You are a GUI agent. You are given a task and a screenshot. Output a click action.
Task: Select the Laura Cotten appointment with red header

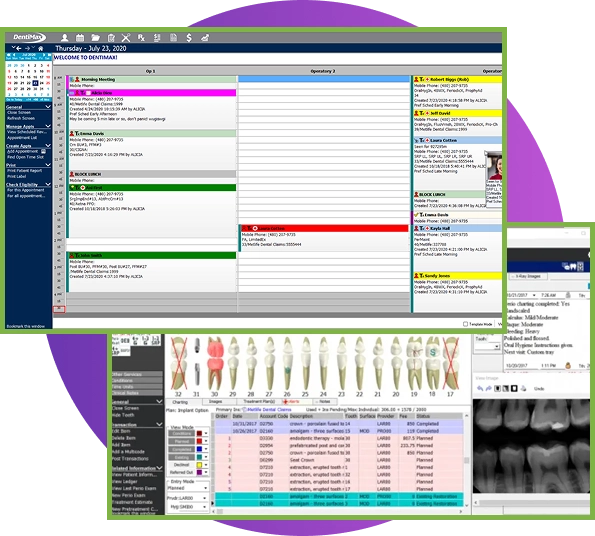(324, 237)
